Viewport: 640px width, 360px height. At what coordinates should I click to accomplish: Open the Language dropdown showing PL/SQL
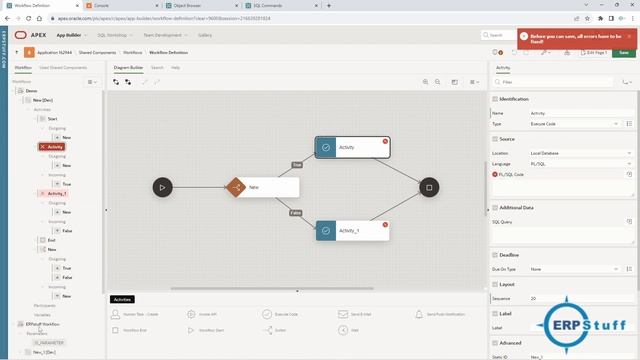(581, 164)
